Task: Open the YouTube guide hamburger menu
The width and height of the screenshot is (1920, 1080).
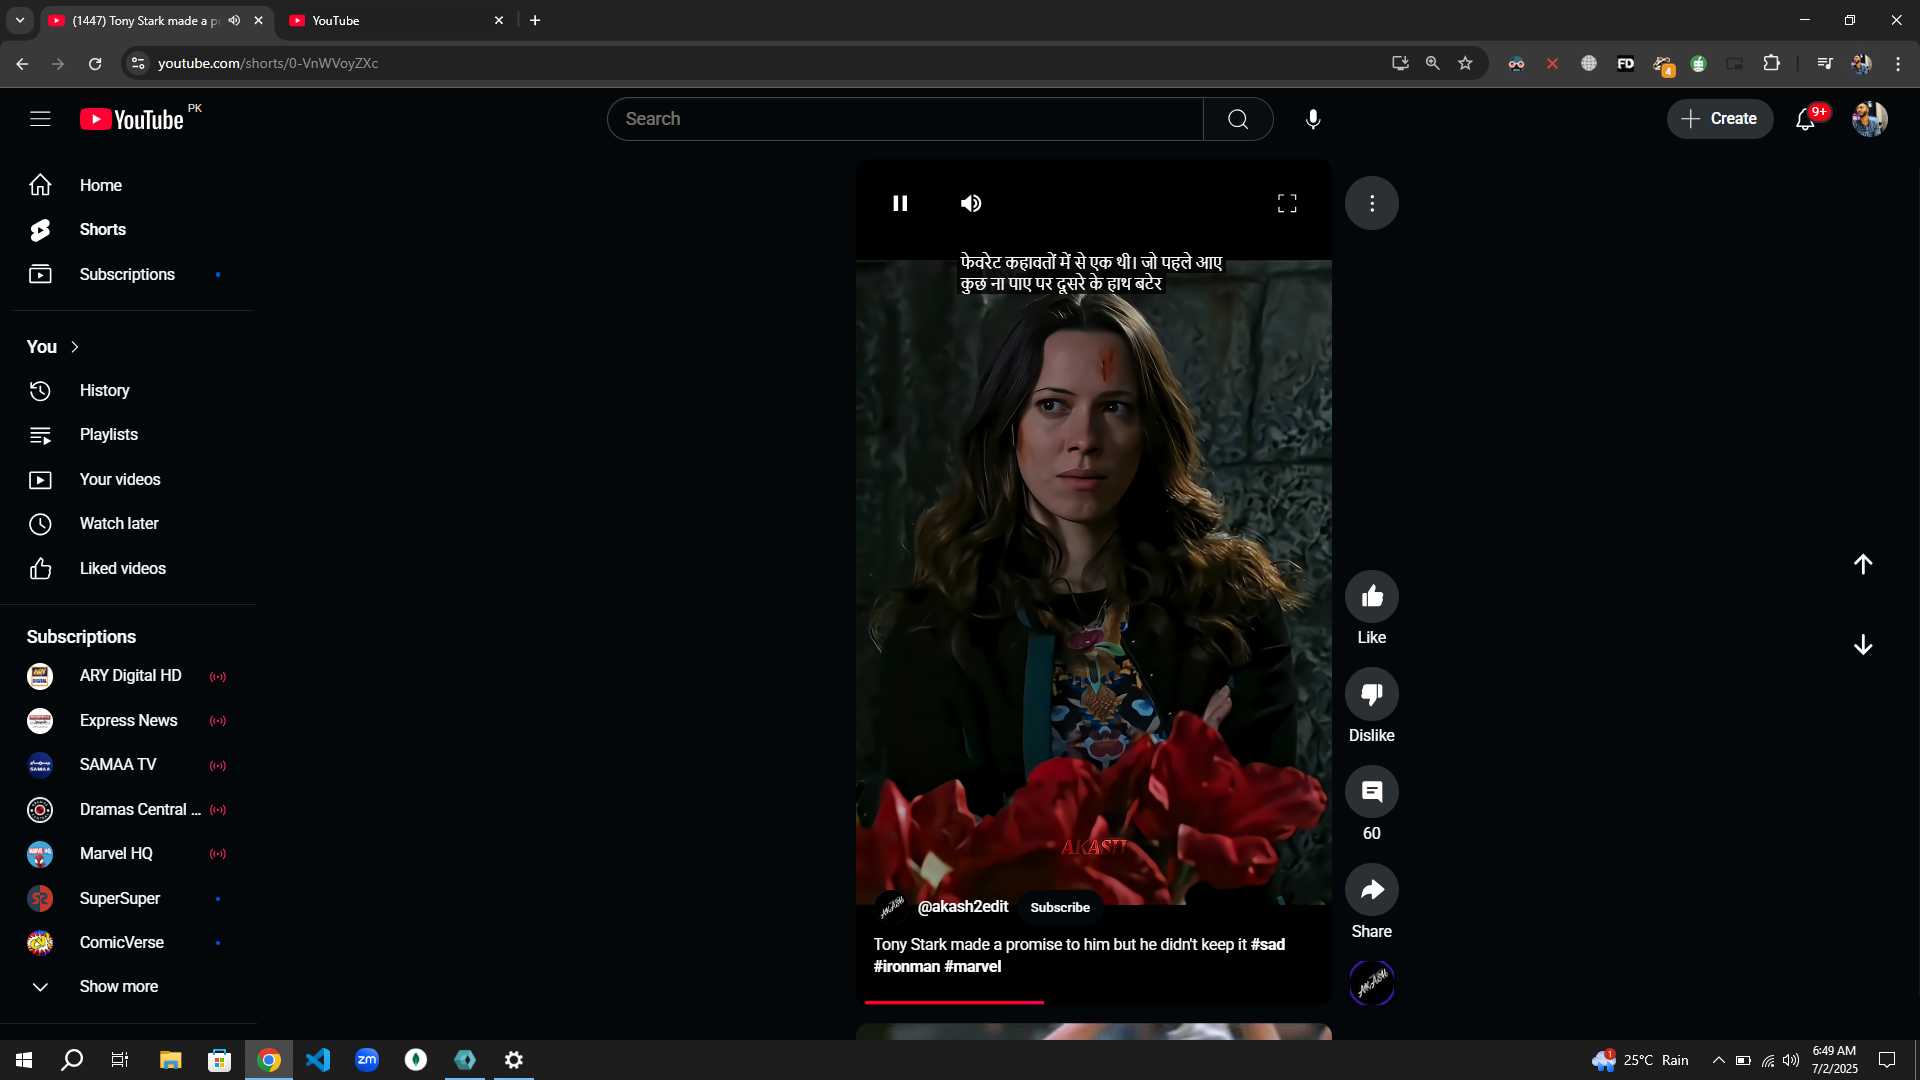Action: coord(40,119)
